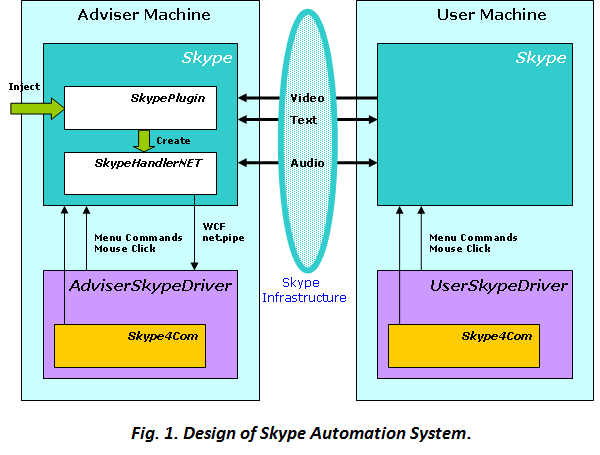Select the white SkypePlugin box
Viewport: 600px width, 455px height.
tap(140, 108)
